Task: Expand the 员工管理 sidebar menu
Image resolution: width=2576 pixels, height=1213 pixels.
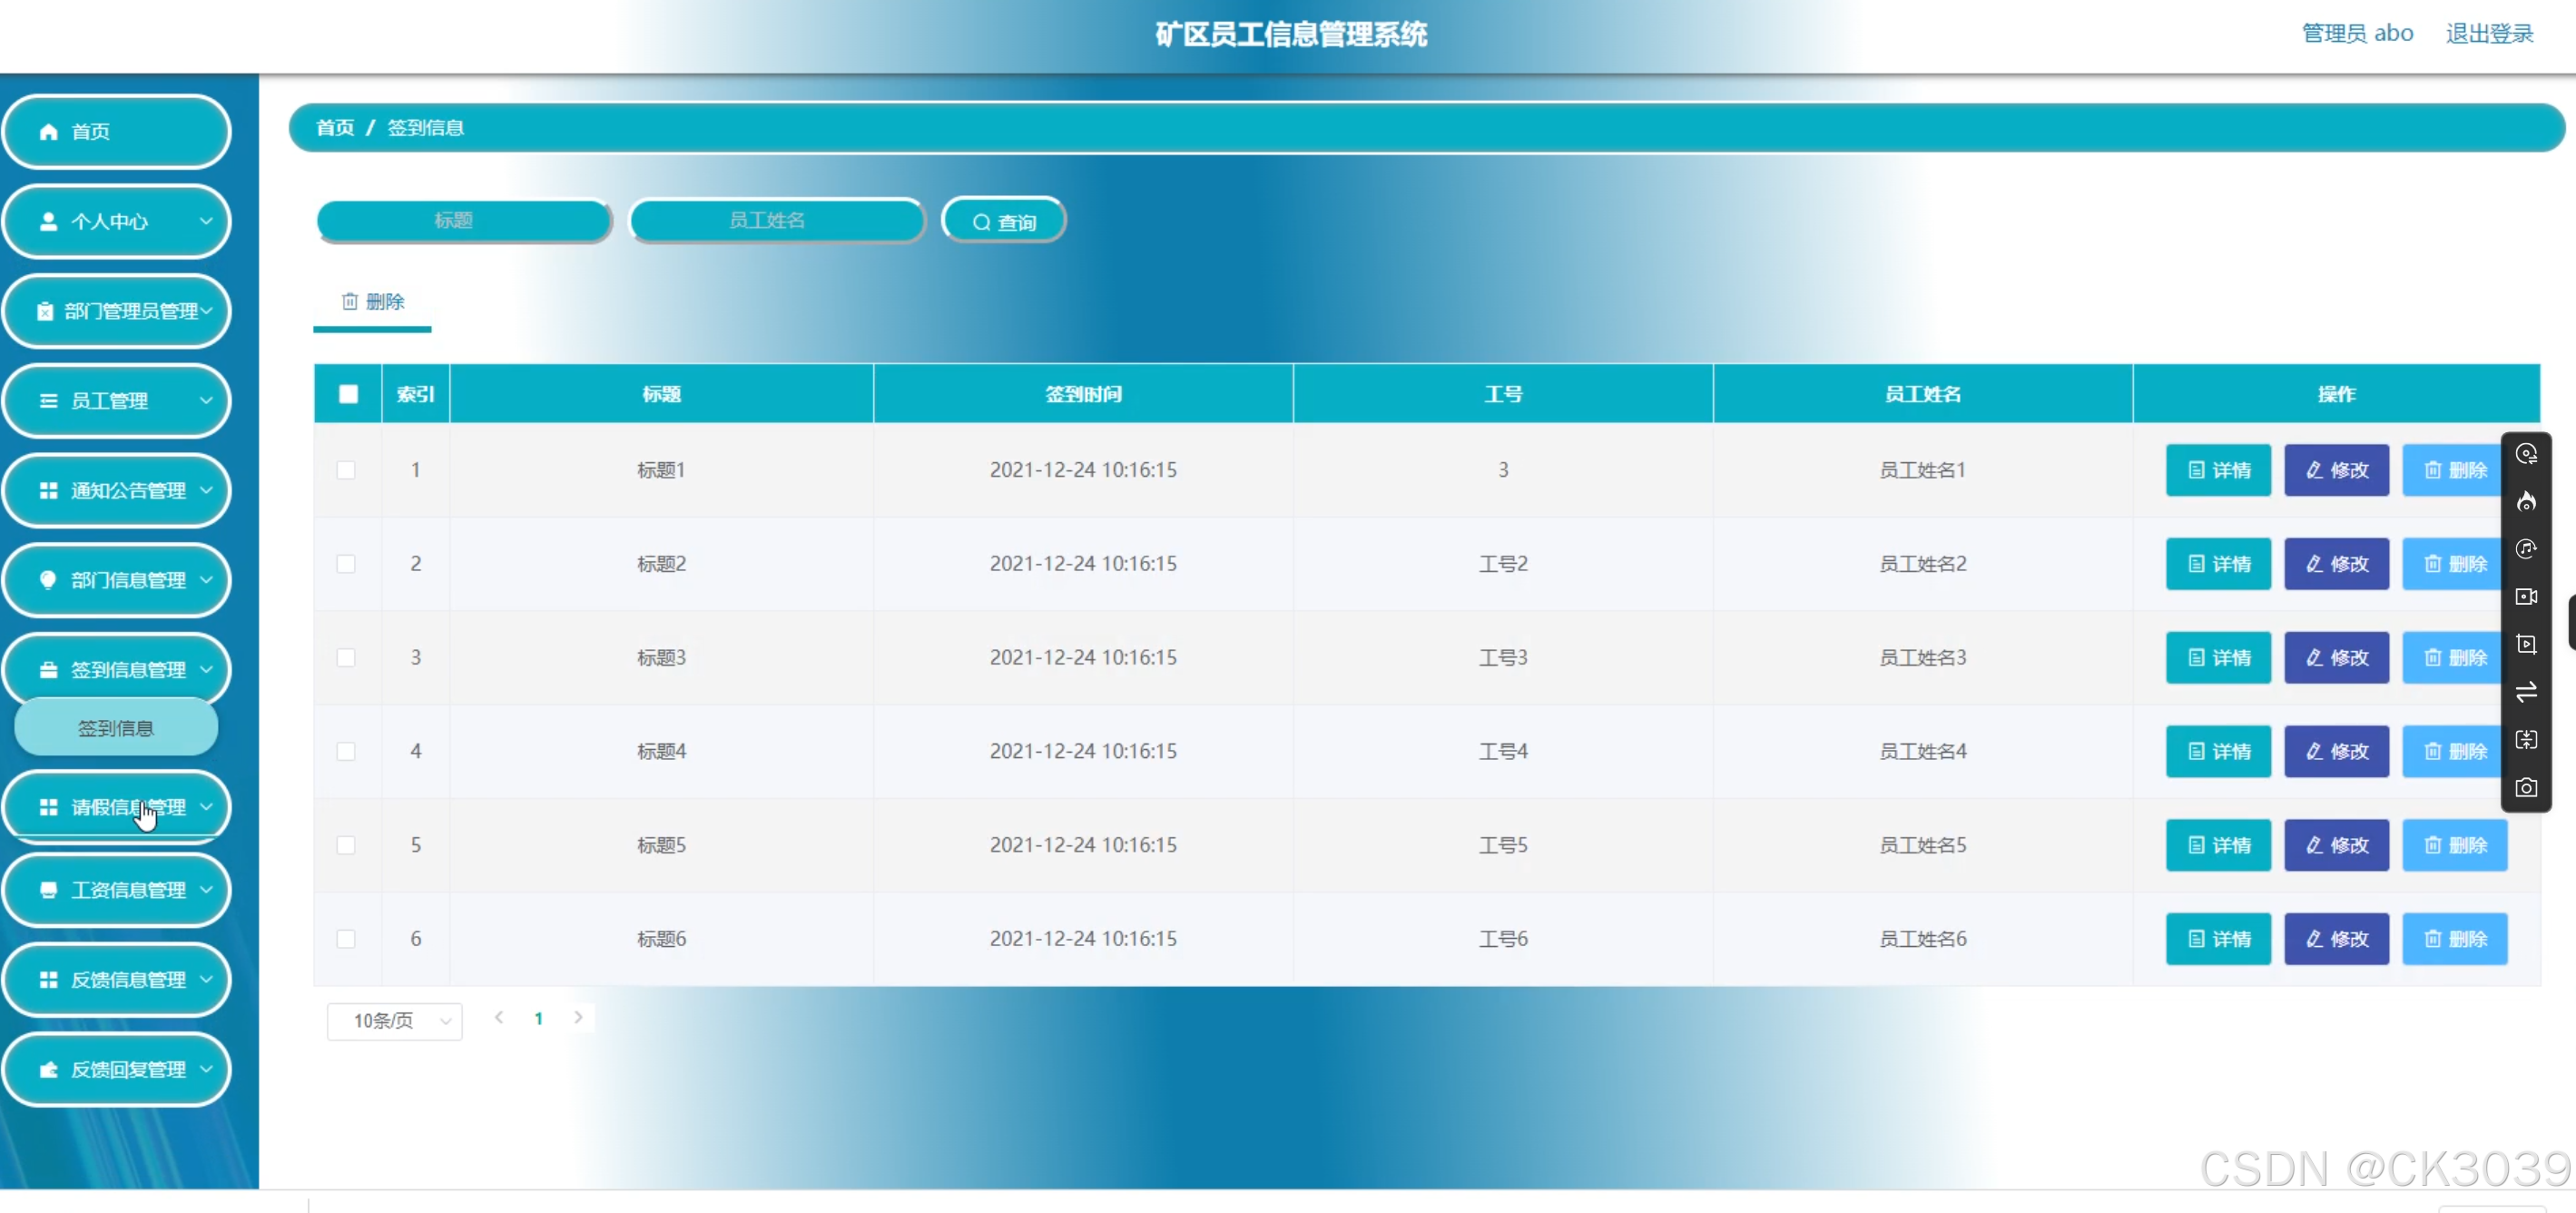Action: coord(117,401)
